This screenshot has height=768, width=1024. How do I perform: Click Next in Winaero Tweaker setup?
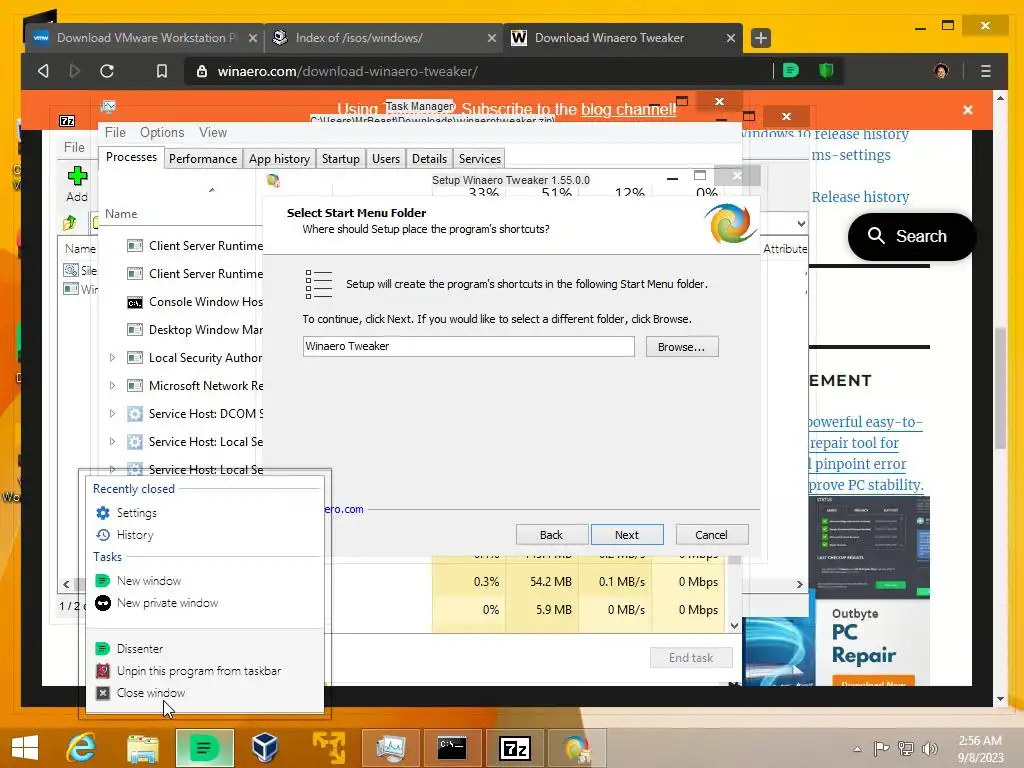[627, 535]
